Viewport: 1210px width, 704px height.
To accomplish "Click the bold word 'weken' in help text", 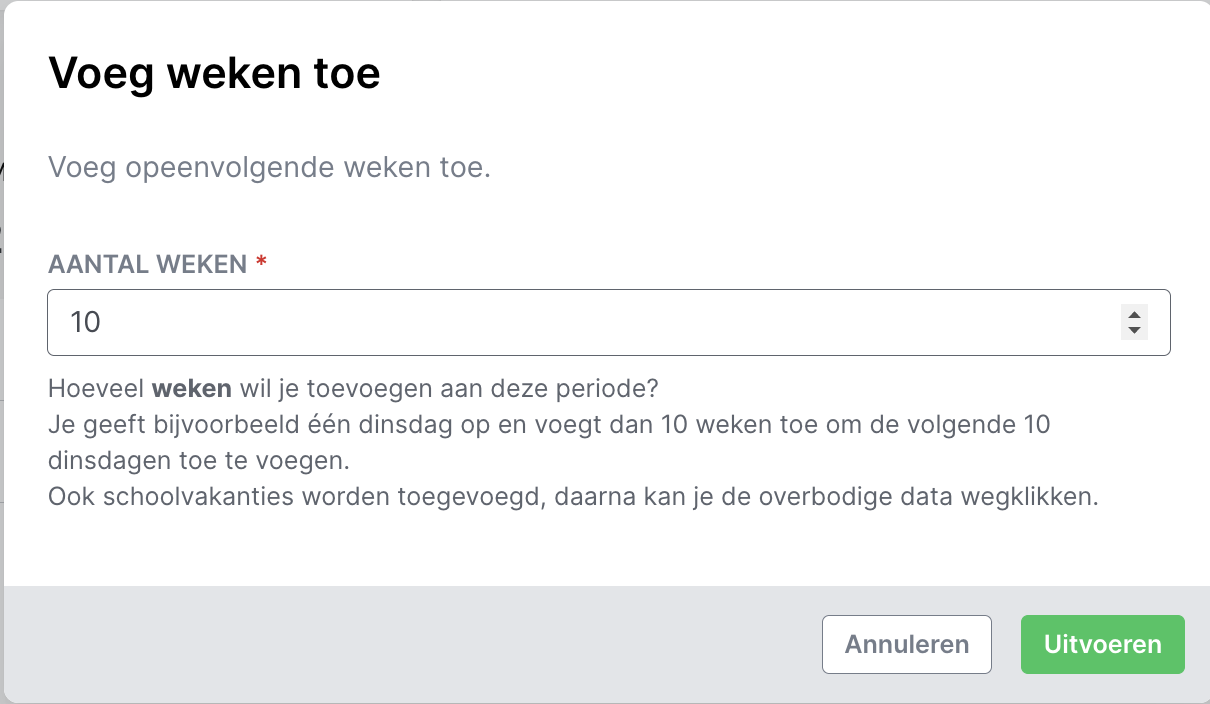I will tap(192, 387).
